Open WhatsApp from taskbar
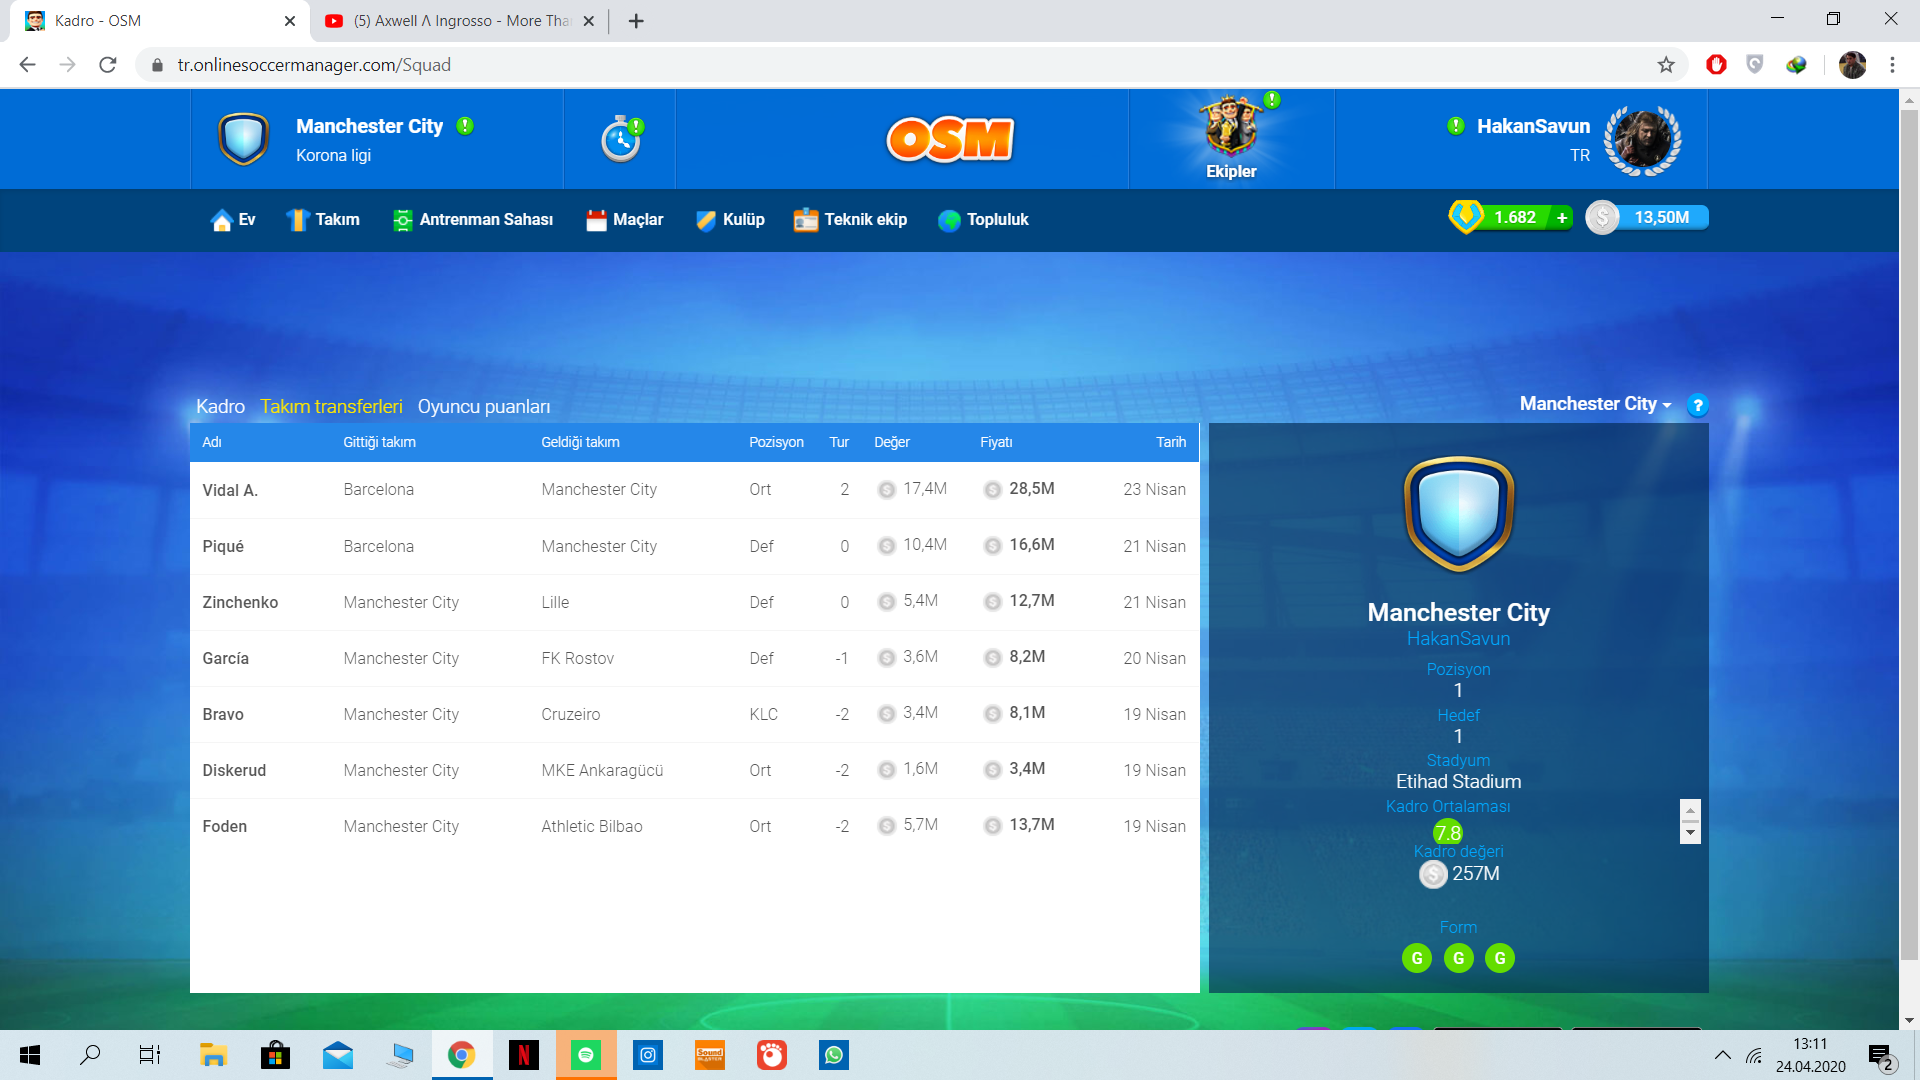This screenshot has height=1080, width=1920. [833, 1055]
